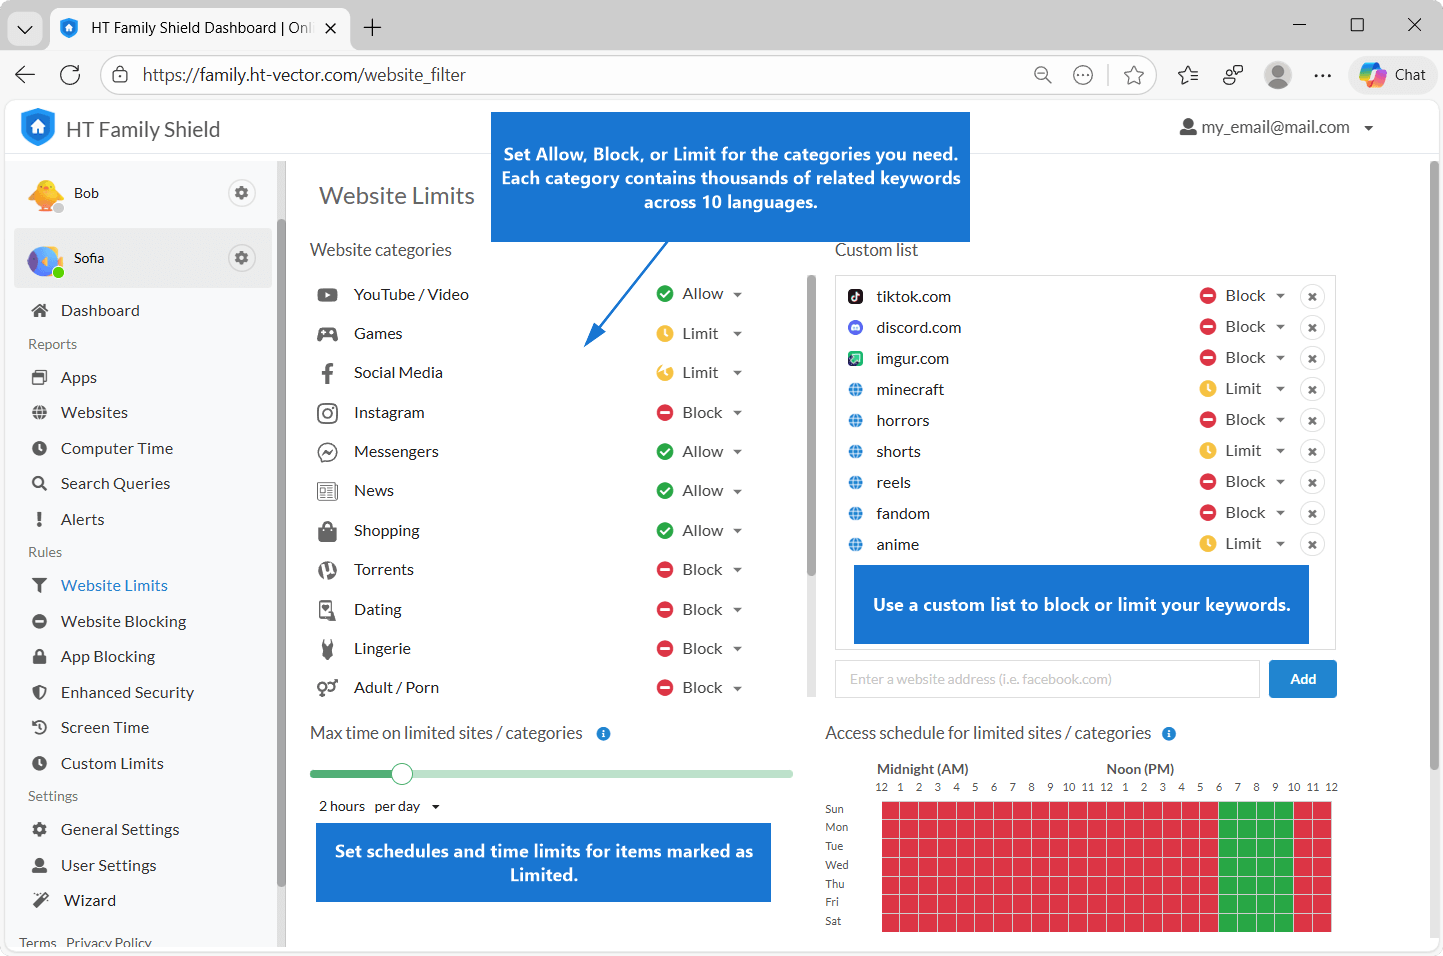Remove tiktok.com from the custom list
This screenshot has width=1443, height=956.
(1312, 297)
